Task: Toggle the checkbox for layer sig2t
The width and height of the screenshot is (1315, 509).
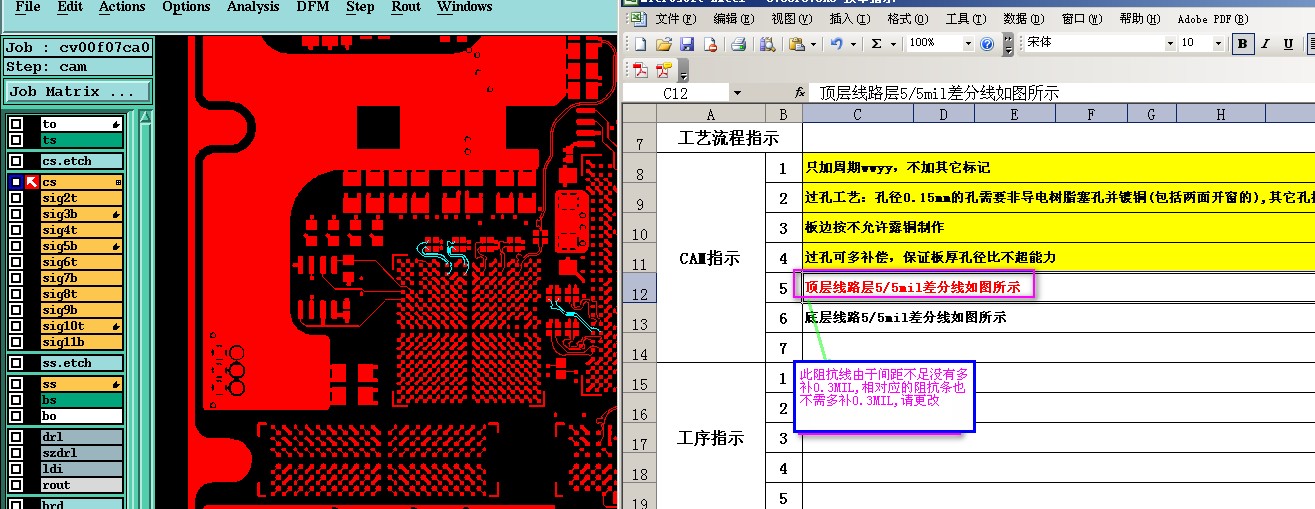Action: click(16, 198)
